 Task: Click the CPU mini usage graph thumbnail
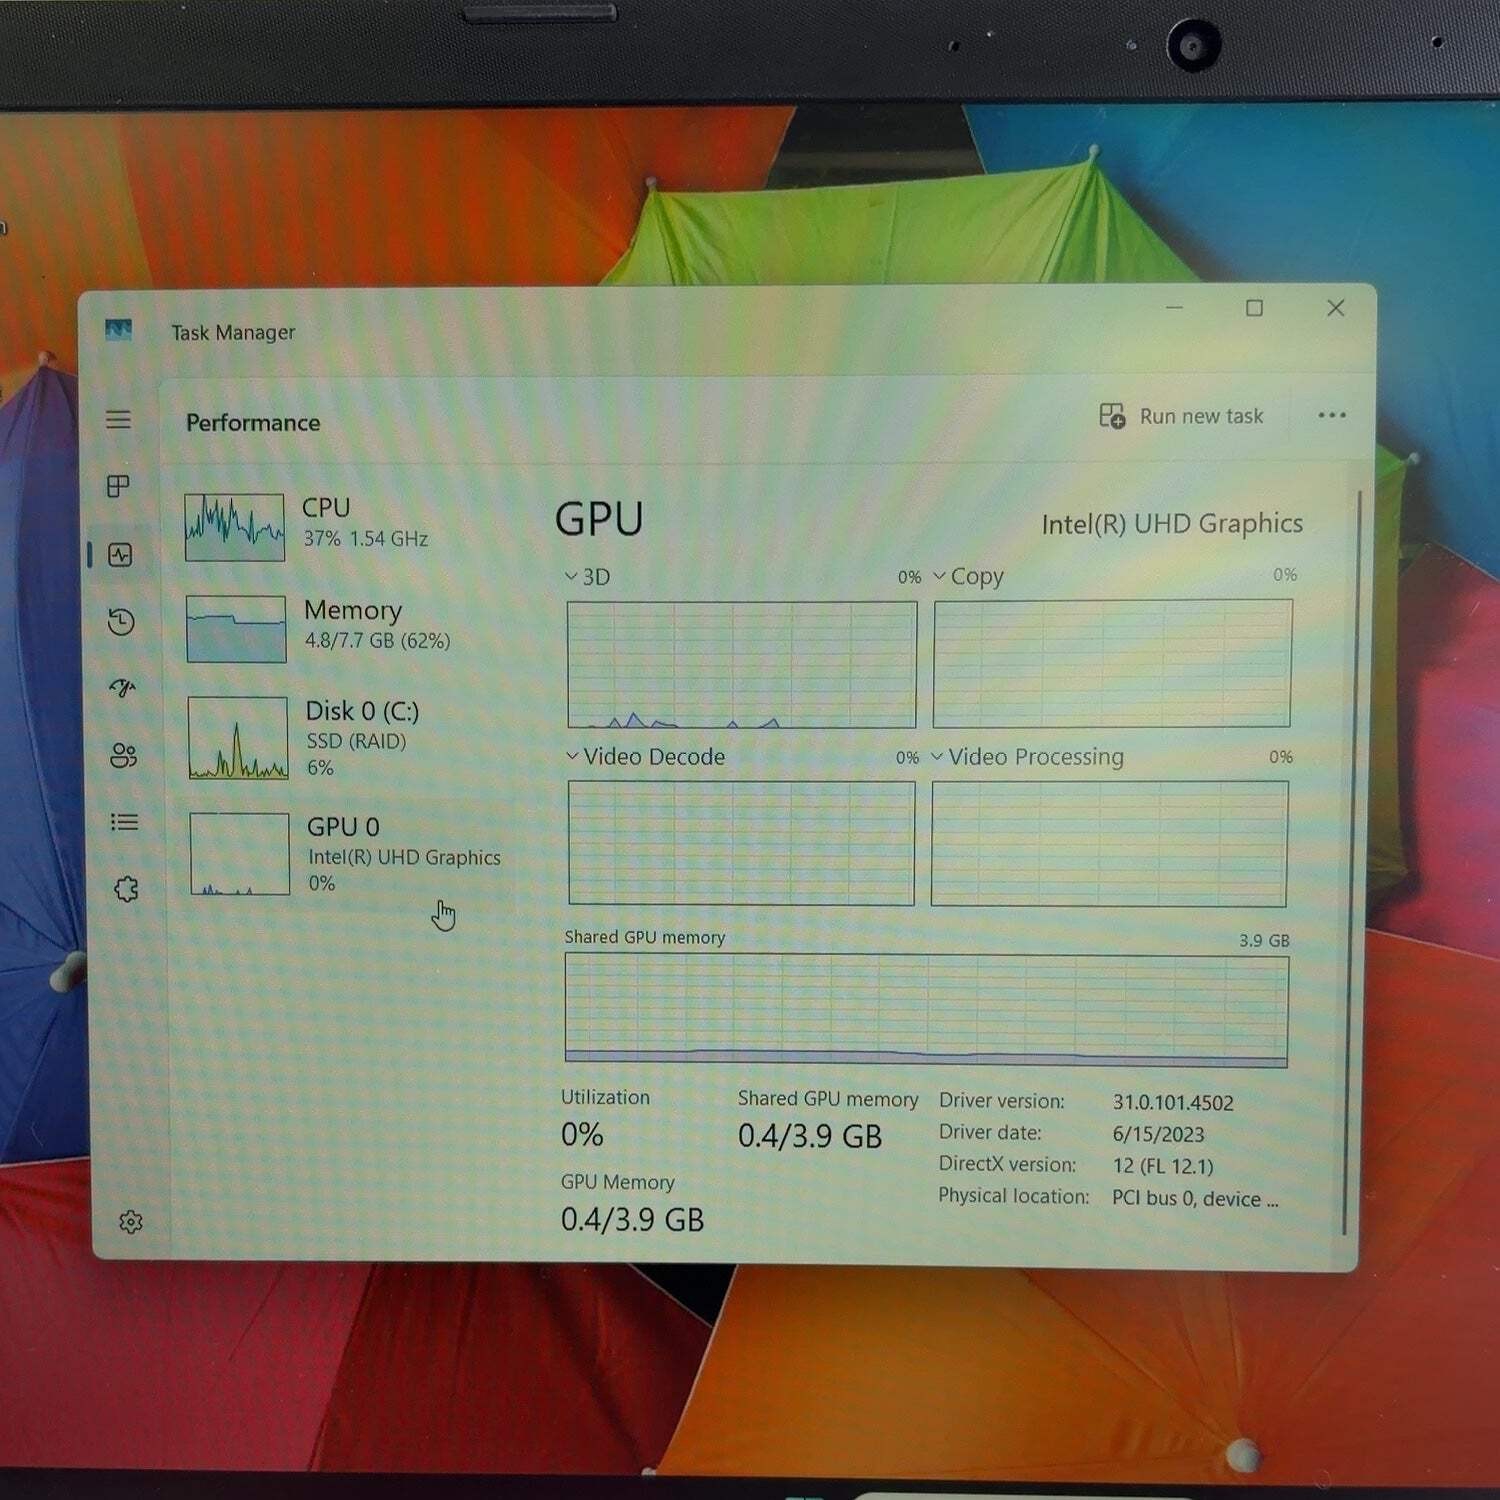[x=235, y=527]
